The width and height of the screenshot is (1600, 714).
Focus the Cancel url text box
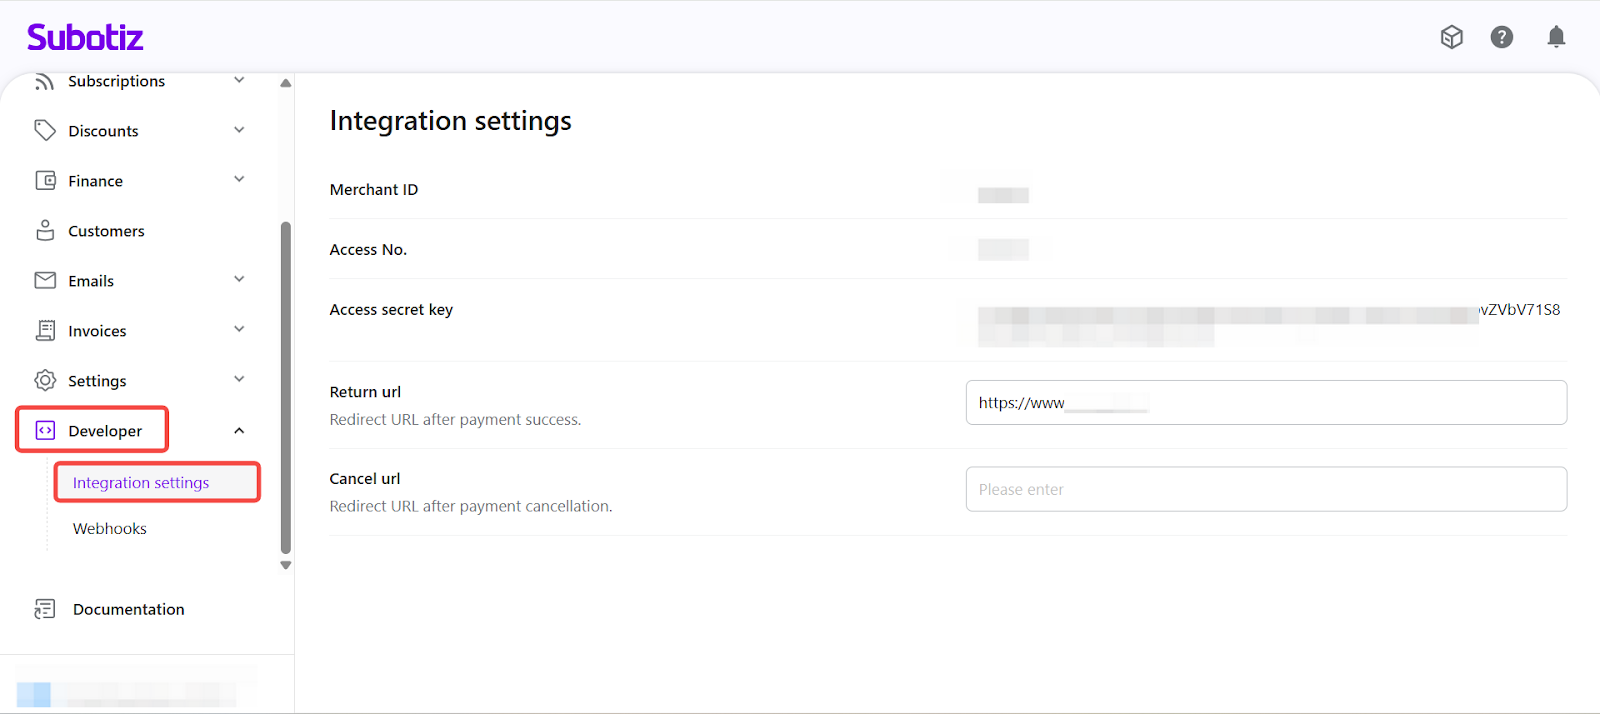[1265, 489]
